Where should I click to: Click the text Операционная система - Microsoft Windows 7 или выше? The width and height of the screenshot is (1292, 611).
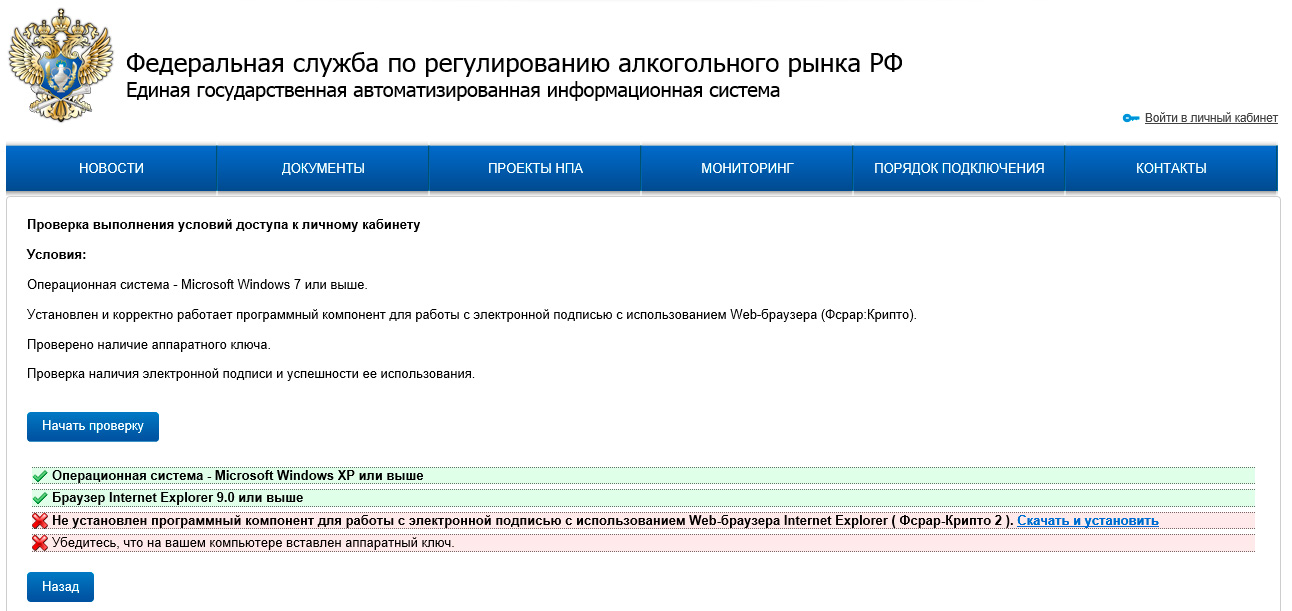click(x=197, y=285)
